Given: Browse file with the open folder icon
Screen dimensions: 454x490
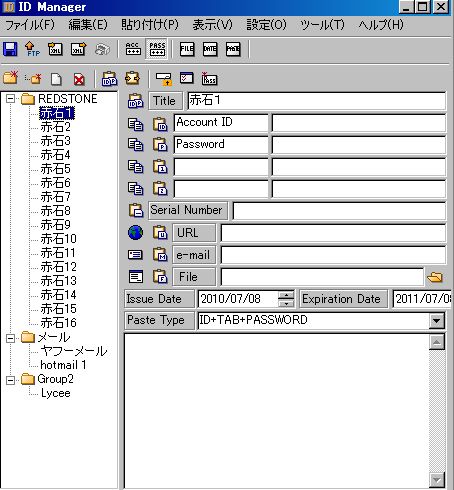Looking at the screenshot, I should tap(435, 277).
